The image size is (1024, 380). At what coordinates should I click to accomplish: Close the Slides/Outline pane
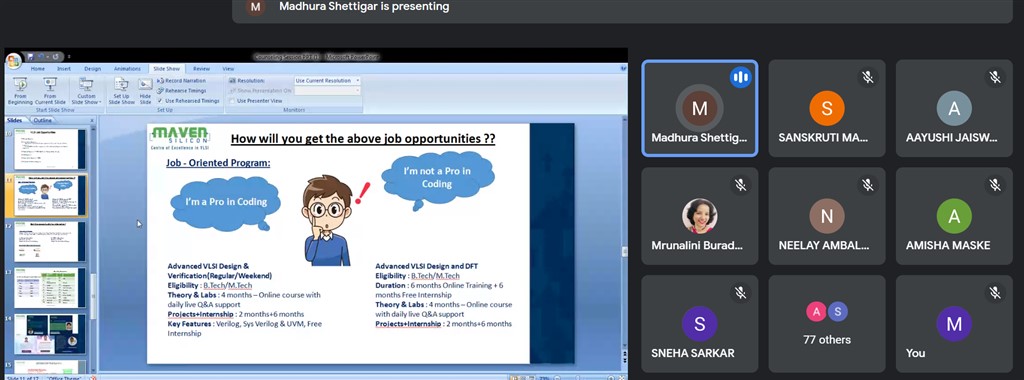click(x=92, y=120)
